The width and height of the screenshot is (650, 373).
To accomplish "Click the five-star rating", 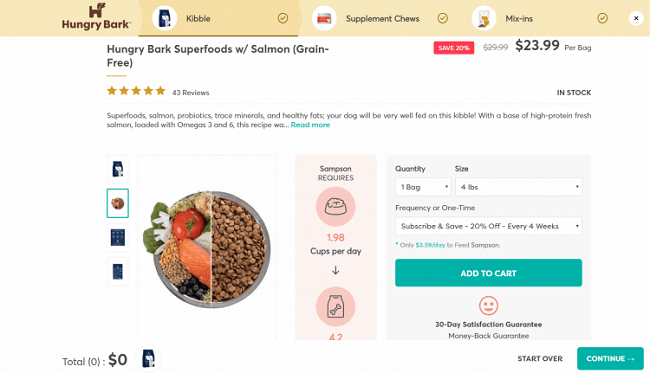I will (x=136, y=91).
